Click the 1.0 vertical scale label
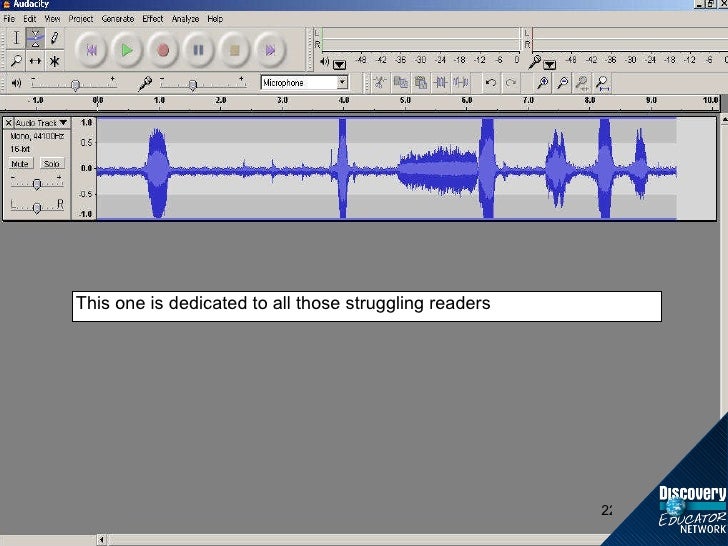728x546 pixels. [86, 123]
